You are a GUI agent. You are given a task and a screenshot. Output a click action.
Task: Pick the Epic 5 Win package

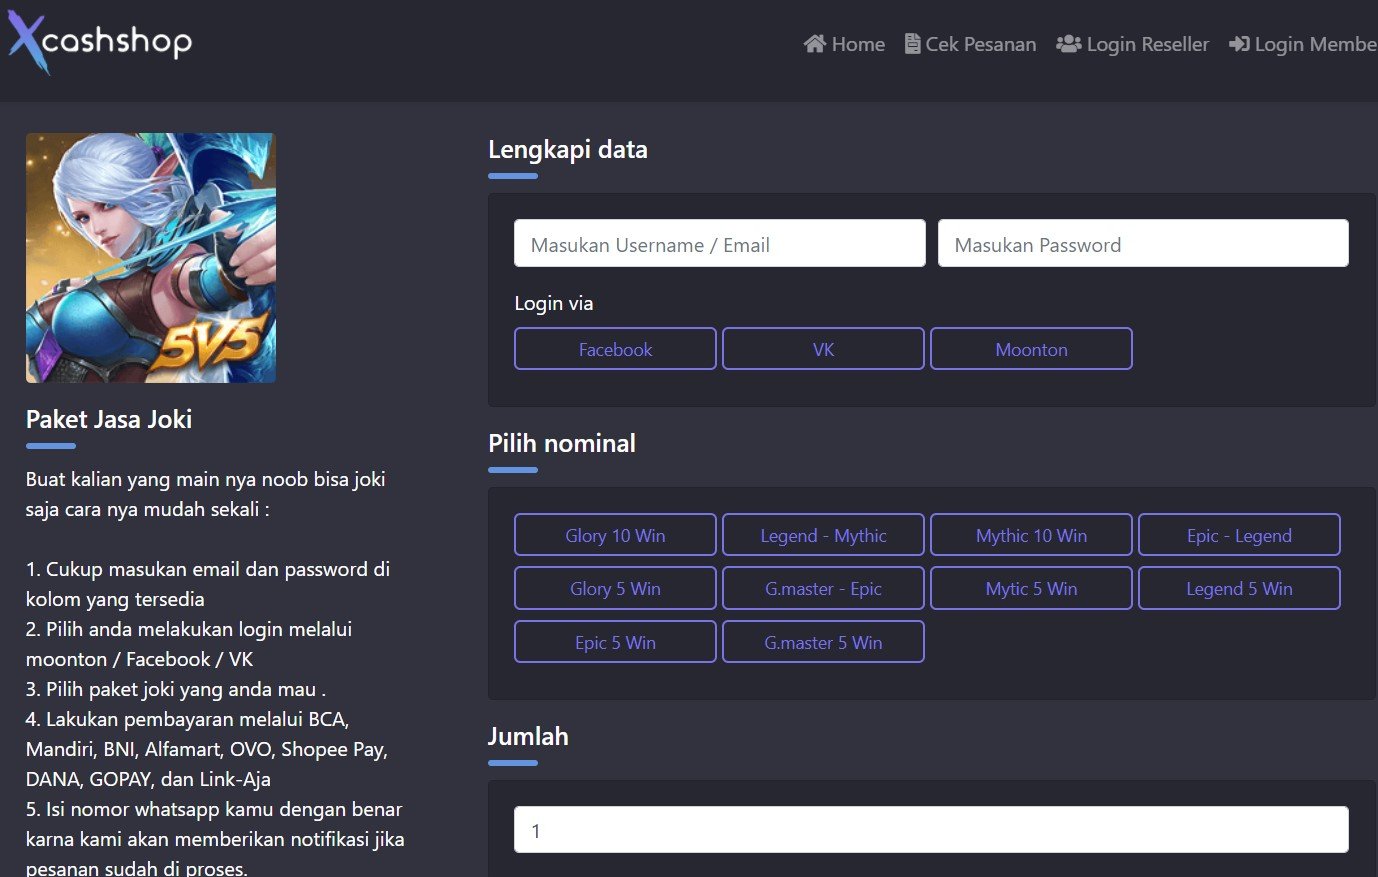click(x=615, y=642)
